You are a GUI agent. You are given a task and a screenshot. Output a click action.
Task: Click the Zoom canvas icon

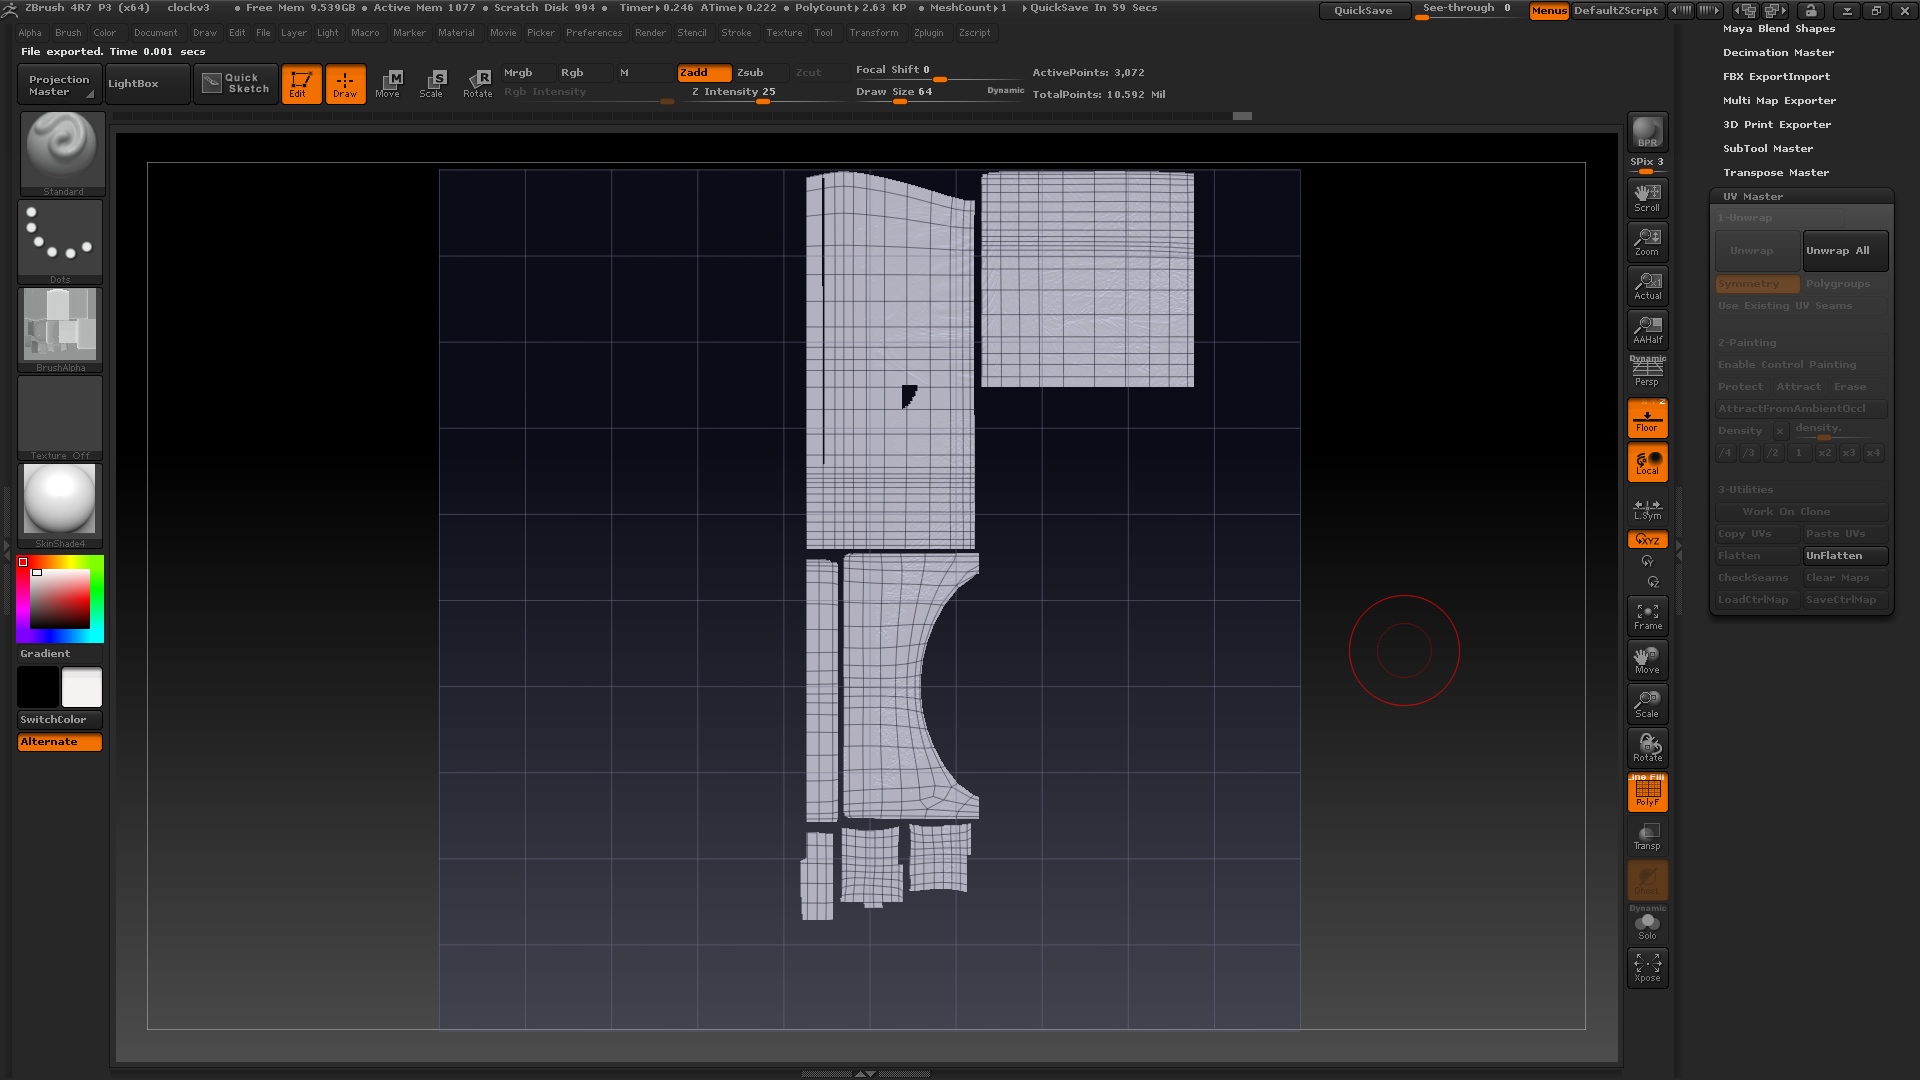pyautogui.click(x=1647, y=242)
